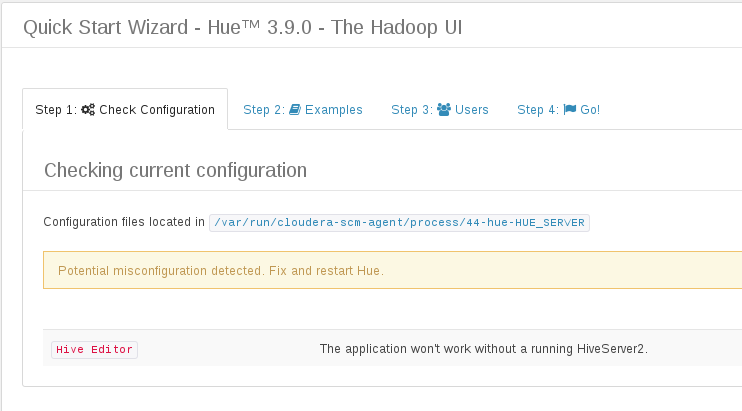Click the flag icon next to Go!
Screen dimensions: 742x411
(570, 110)
